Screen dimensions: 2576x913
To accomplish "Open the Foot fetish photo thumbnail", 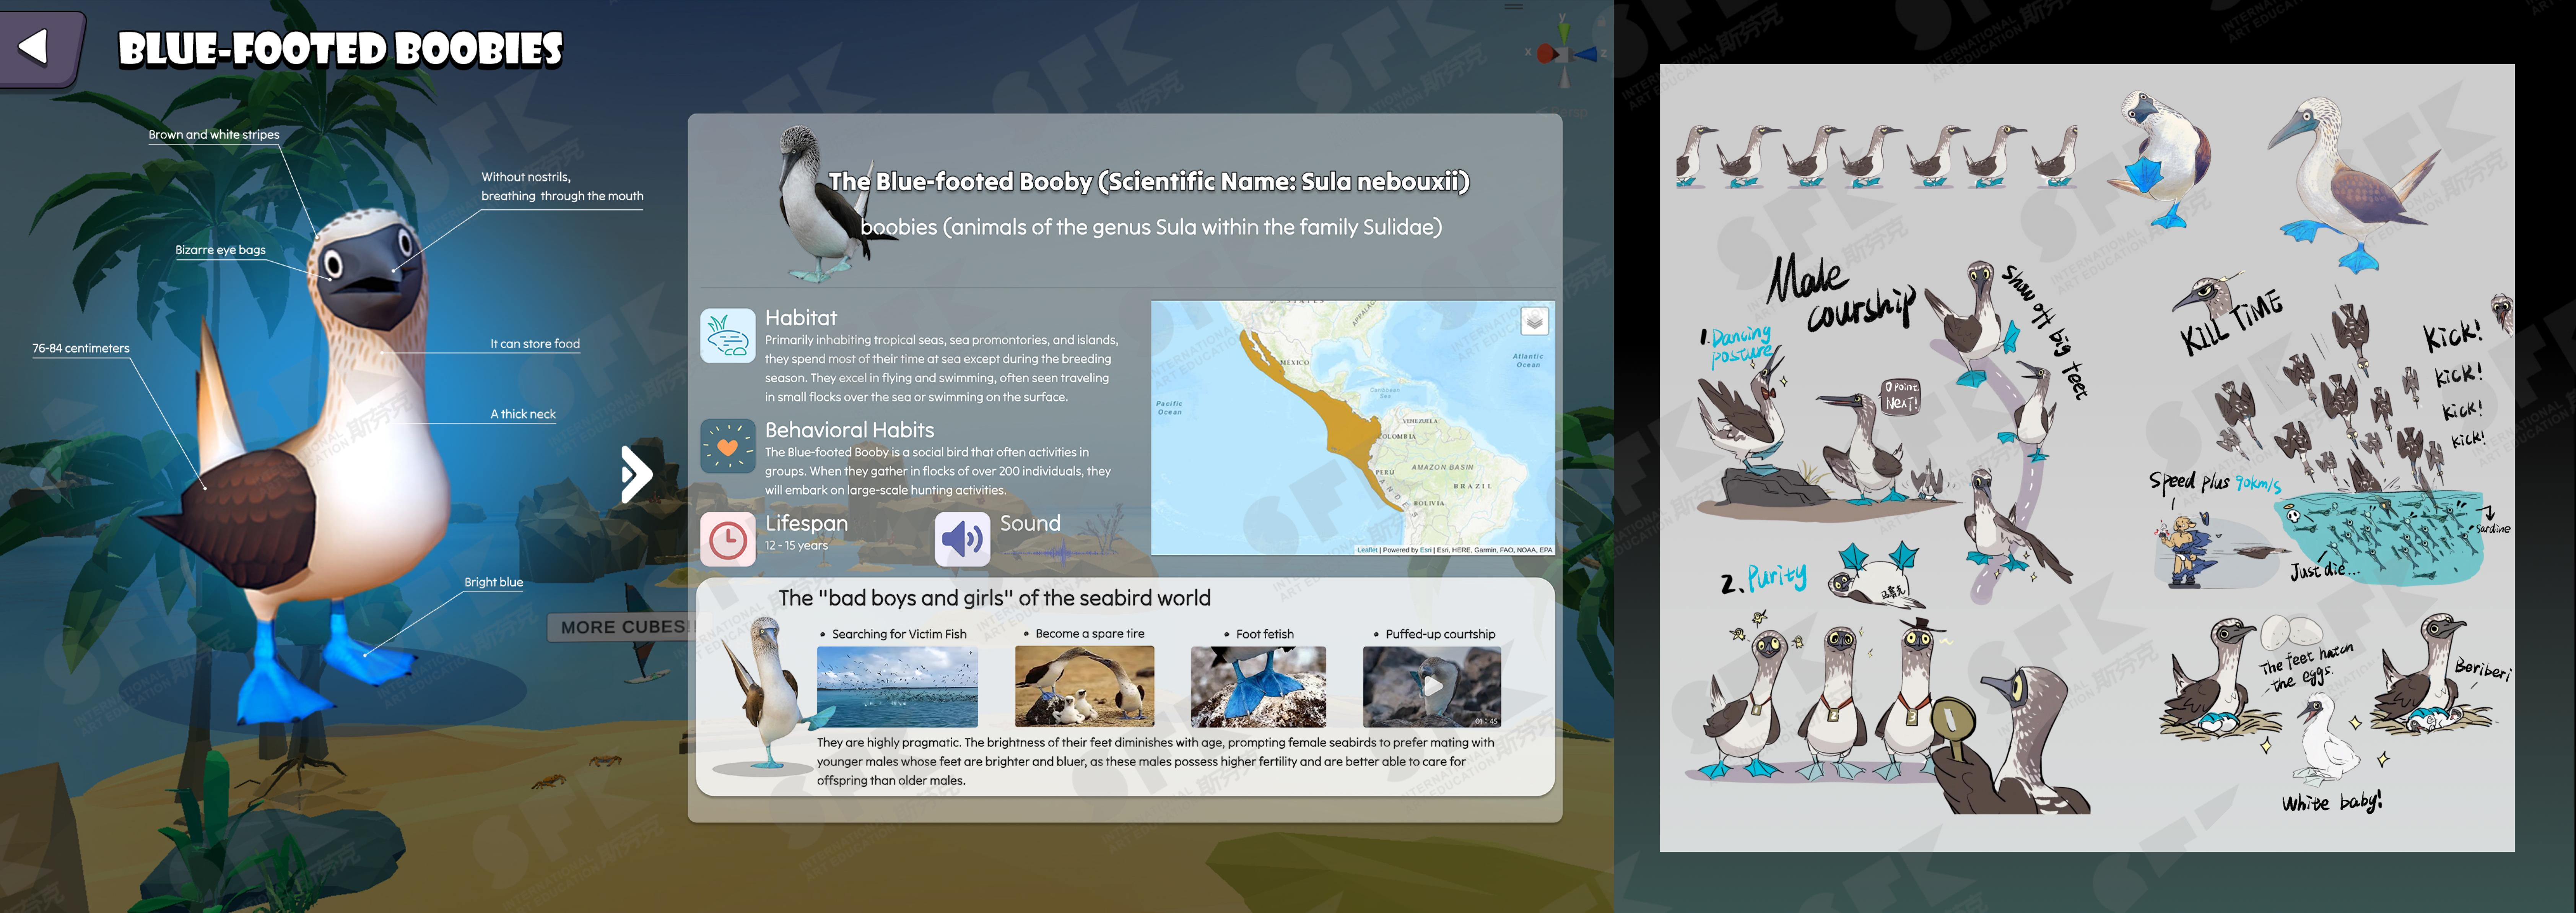I will click(1258, 687).
